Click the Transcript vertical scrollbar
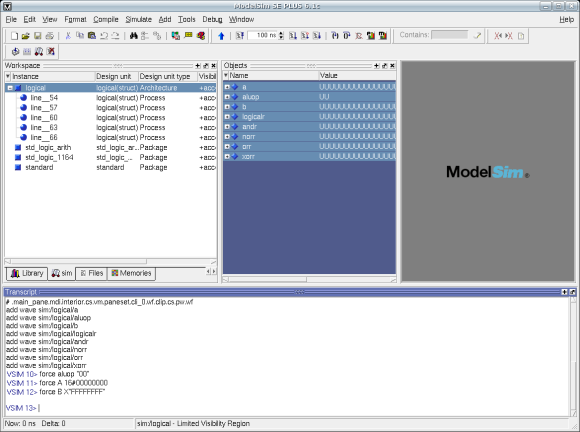This screenshot has width=580, height=432. pyautogui.click(x=573, y=356)
